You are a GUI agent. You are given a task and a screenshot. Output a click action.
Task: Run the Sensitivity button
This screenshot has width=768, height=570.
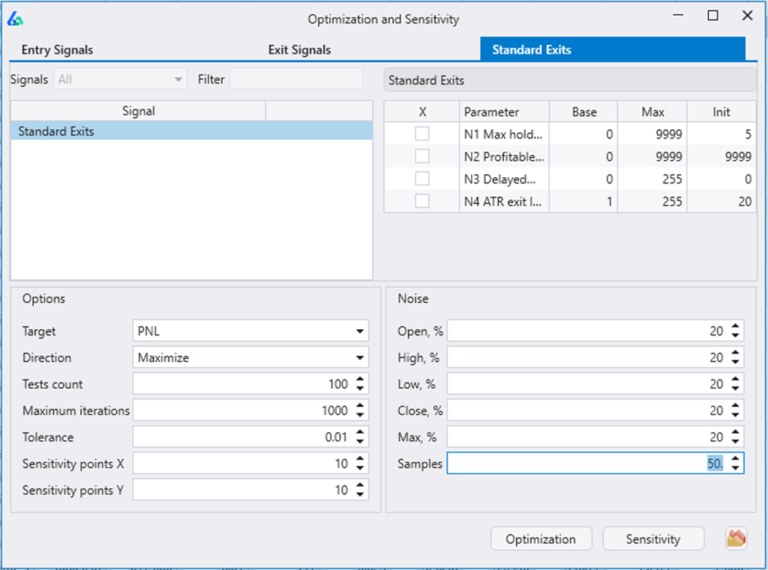[x=653, y=539]
